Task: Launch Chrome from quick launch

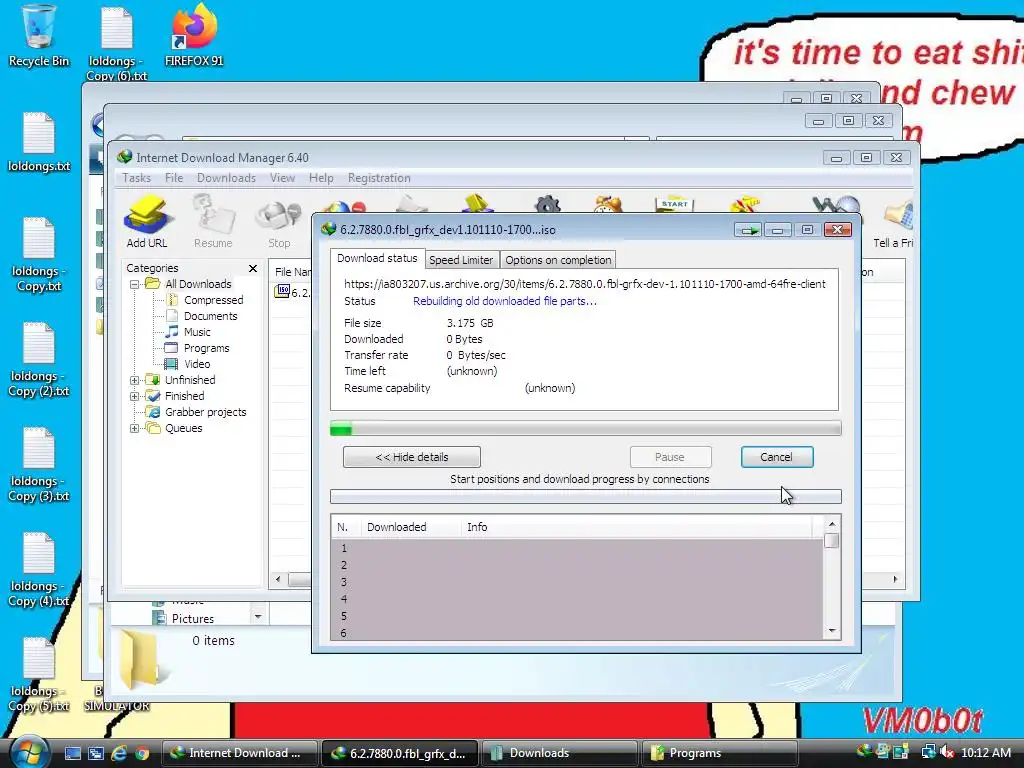Action: [x=142, y=753]
